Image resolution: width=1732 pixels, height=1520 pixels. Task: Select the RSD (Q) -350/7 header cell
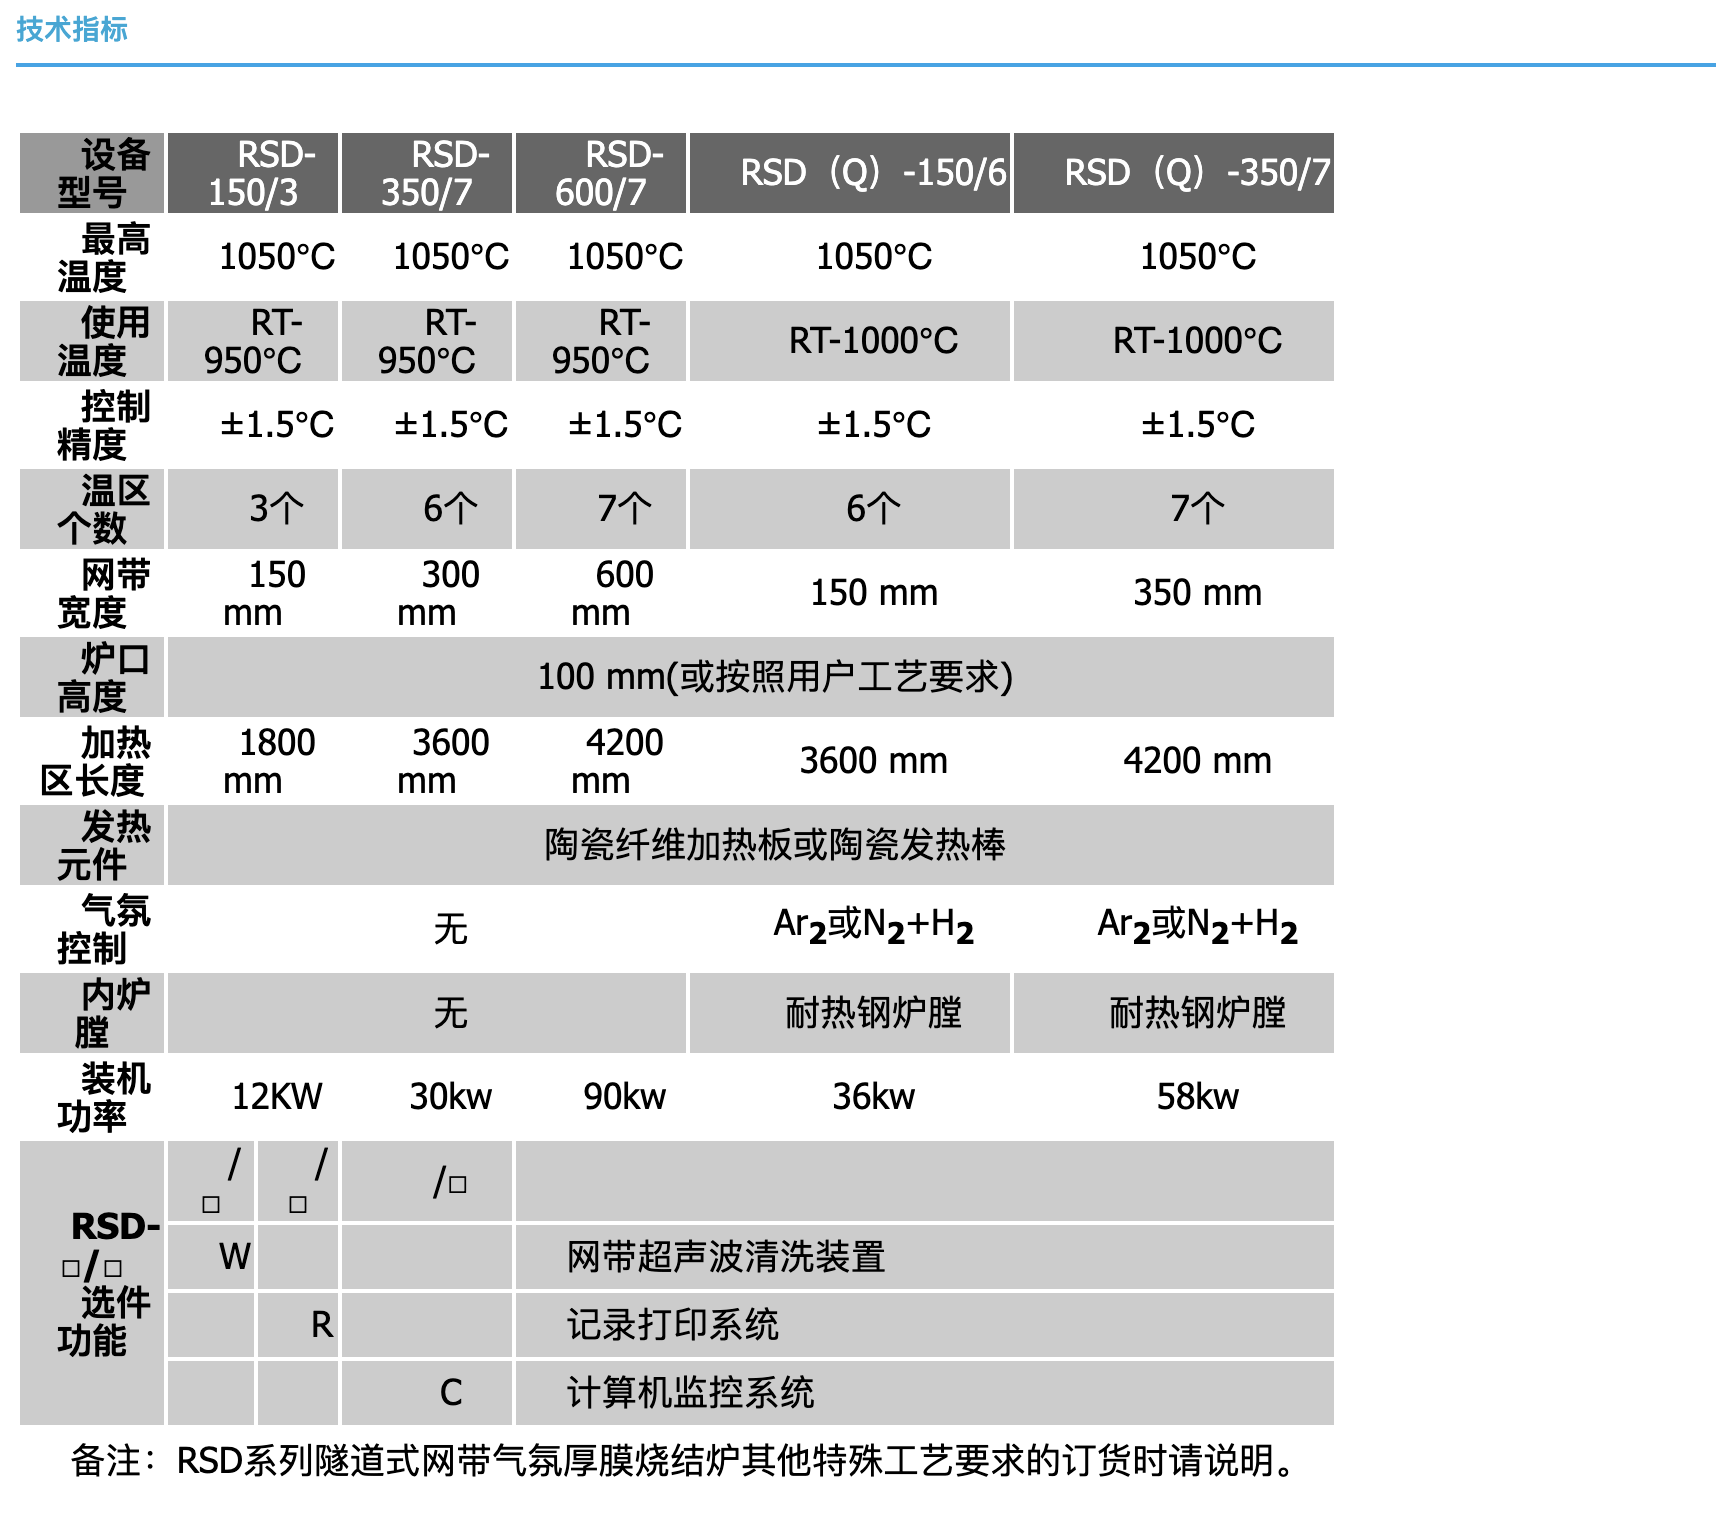1174,173
